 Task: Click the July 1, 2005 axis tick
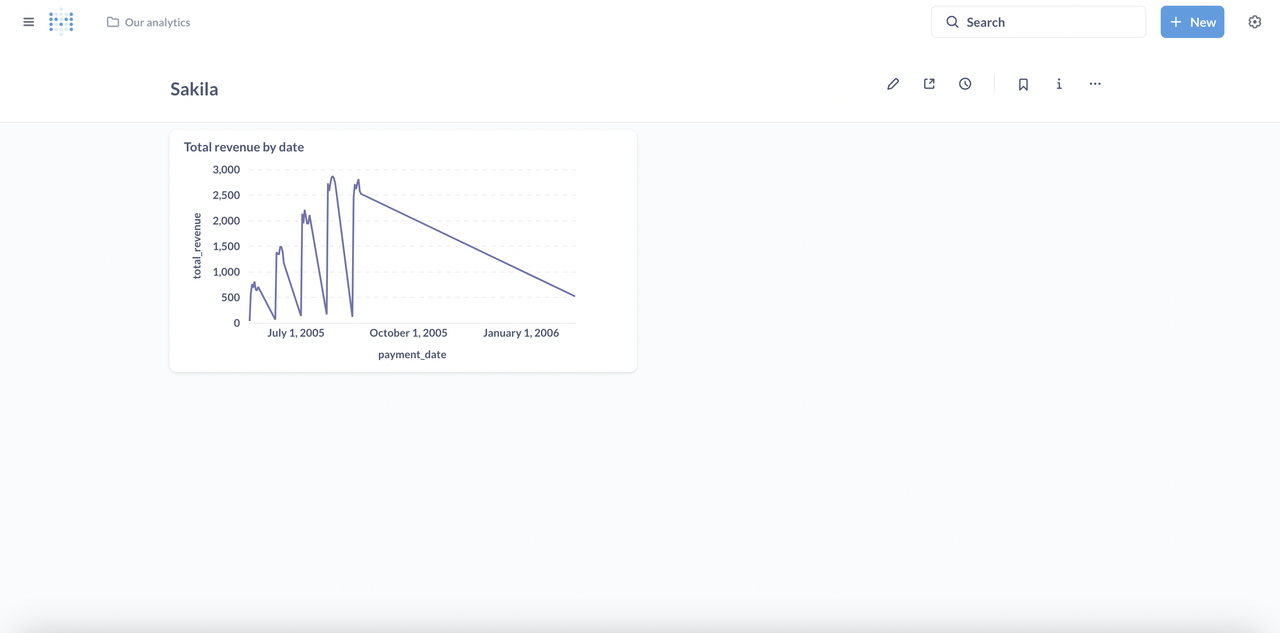click(296, 333)
